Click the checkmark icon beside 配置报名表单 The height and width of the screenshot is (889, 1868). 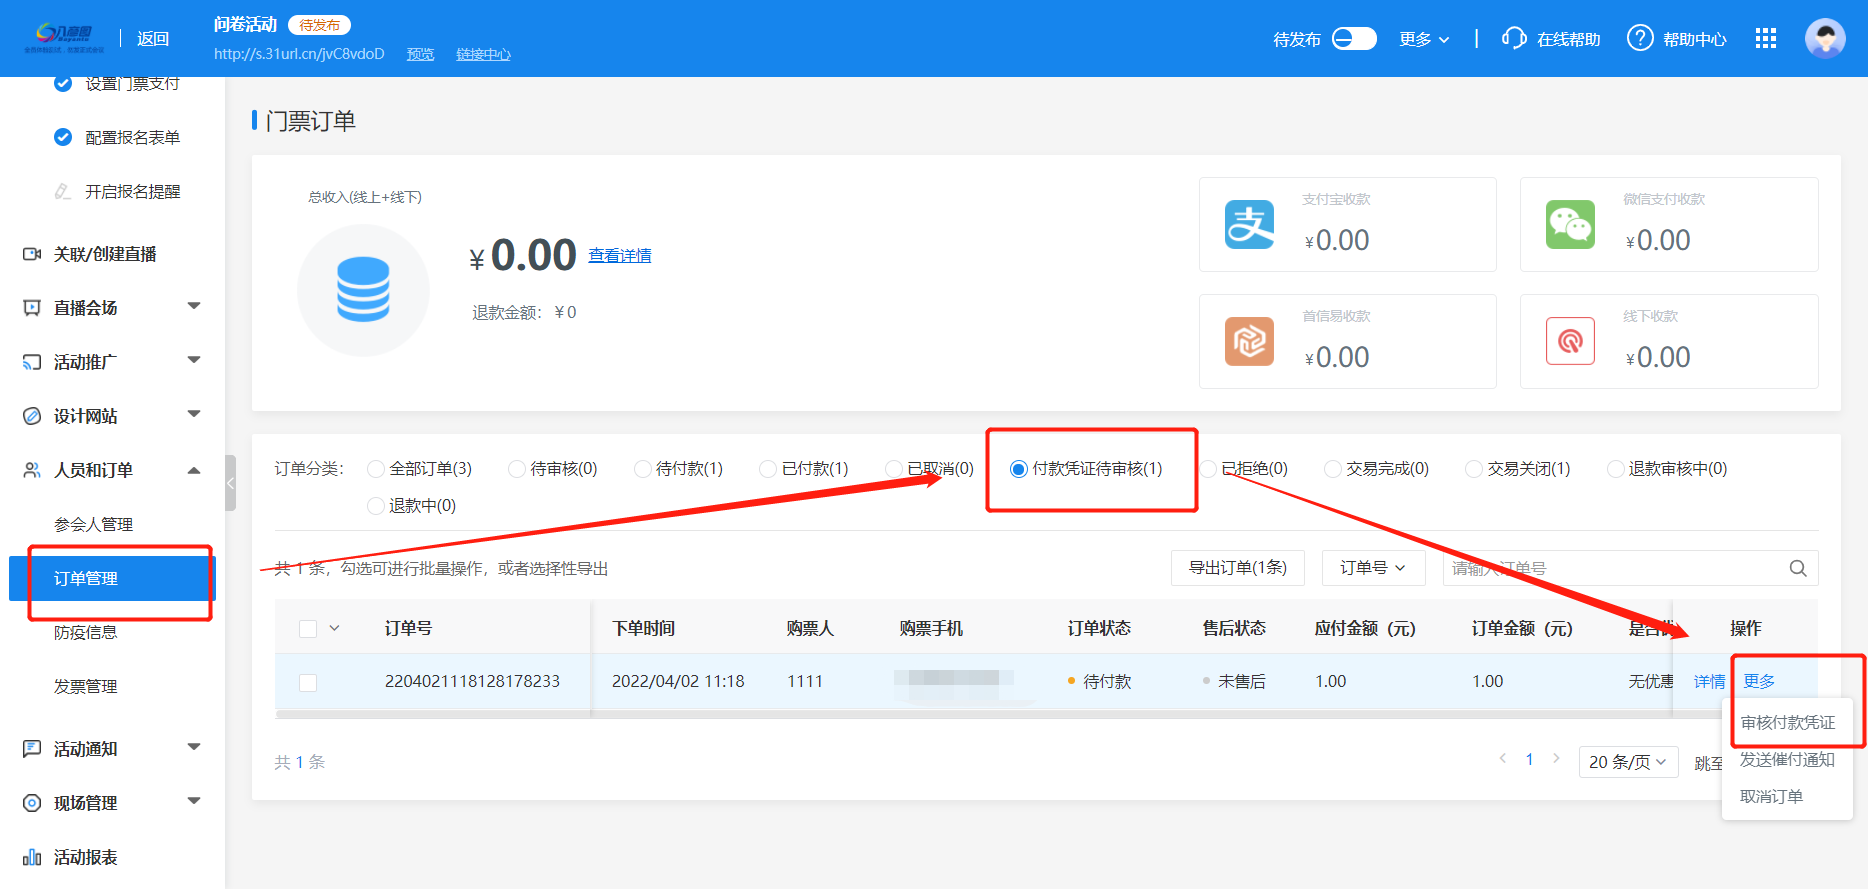point(63,137)
